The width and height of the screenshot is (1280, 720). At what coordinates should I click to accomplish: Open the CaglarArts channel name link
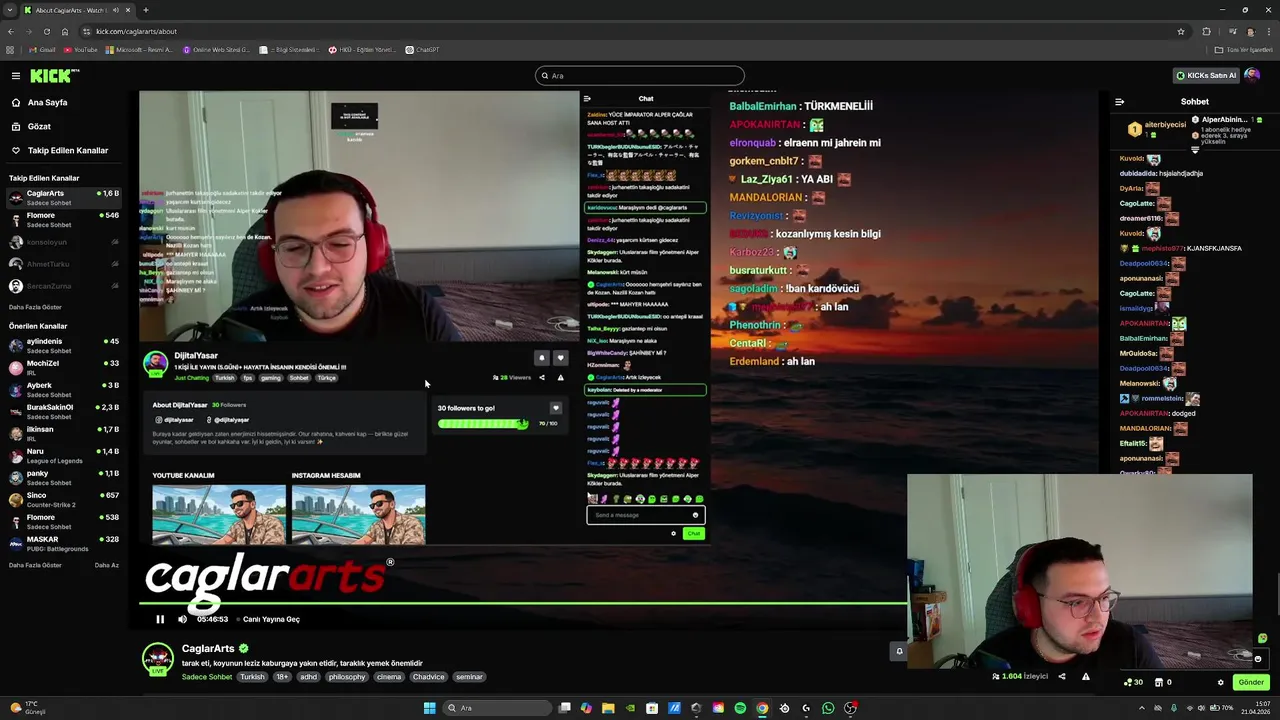pos(208,649)
